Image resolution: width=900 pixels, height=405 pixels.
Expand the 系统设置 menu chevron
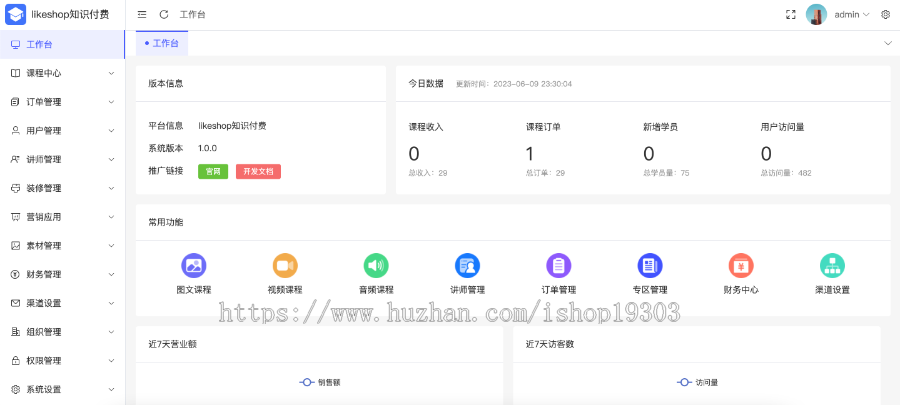pyautogui.click(x=111, y=389)
